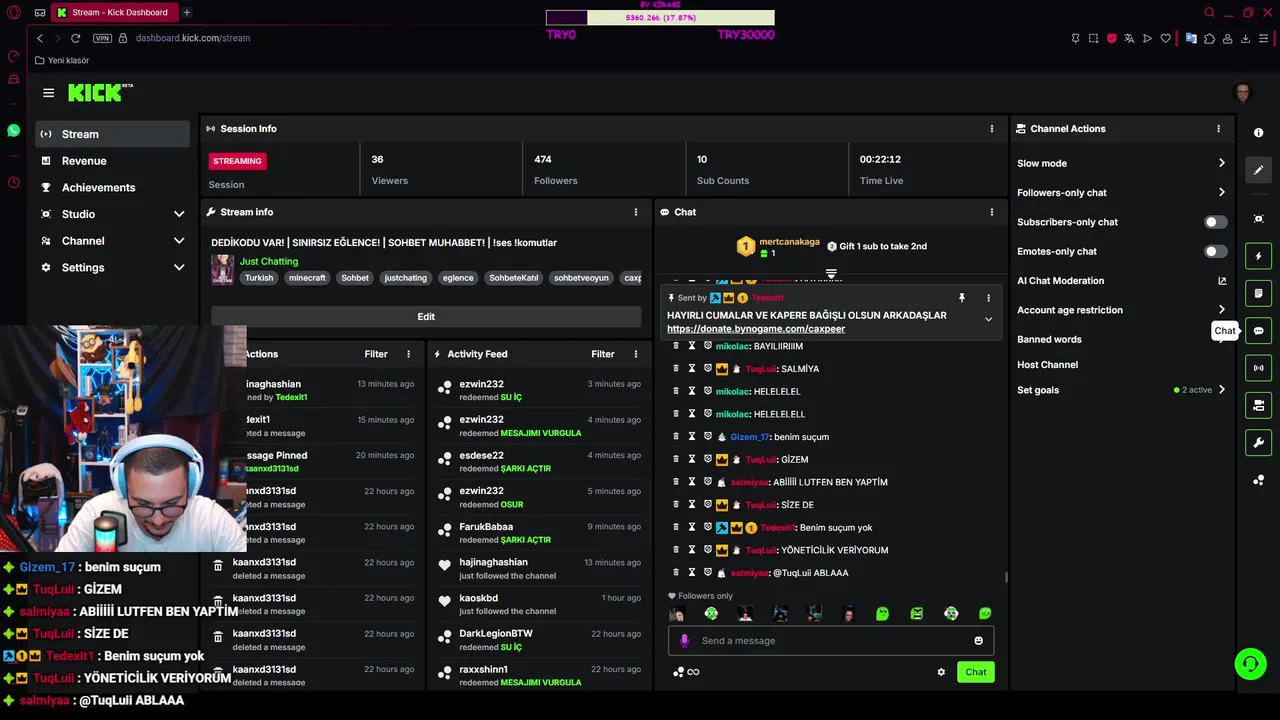Open Revenue in left navigation
The image size is (1280, 720).
112,161
